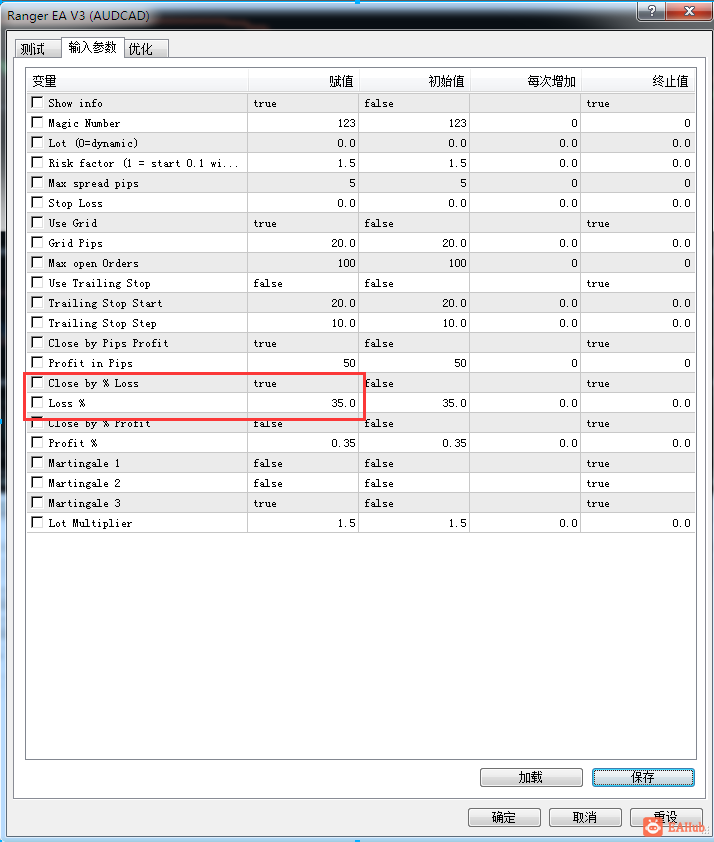Check the Martingale 2 checkbox

click(x=37, y=482)
